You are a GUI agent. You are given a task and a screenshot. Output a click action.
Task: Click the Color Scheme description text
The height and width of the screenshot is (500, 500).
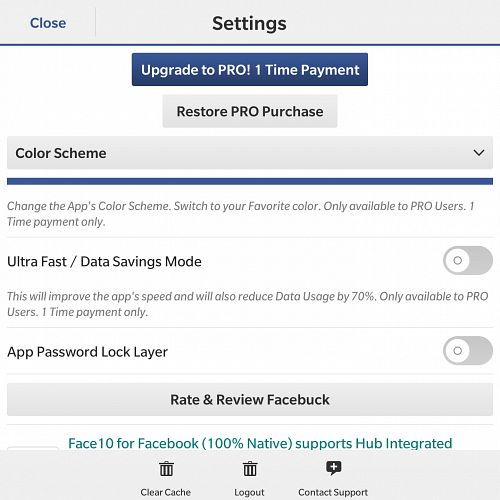241,214
